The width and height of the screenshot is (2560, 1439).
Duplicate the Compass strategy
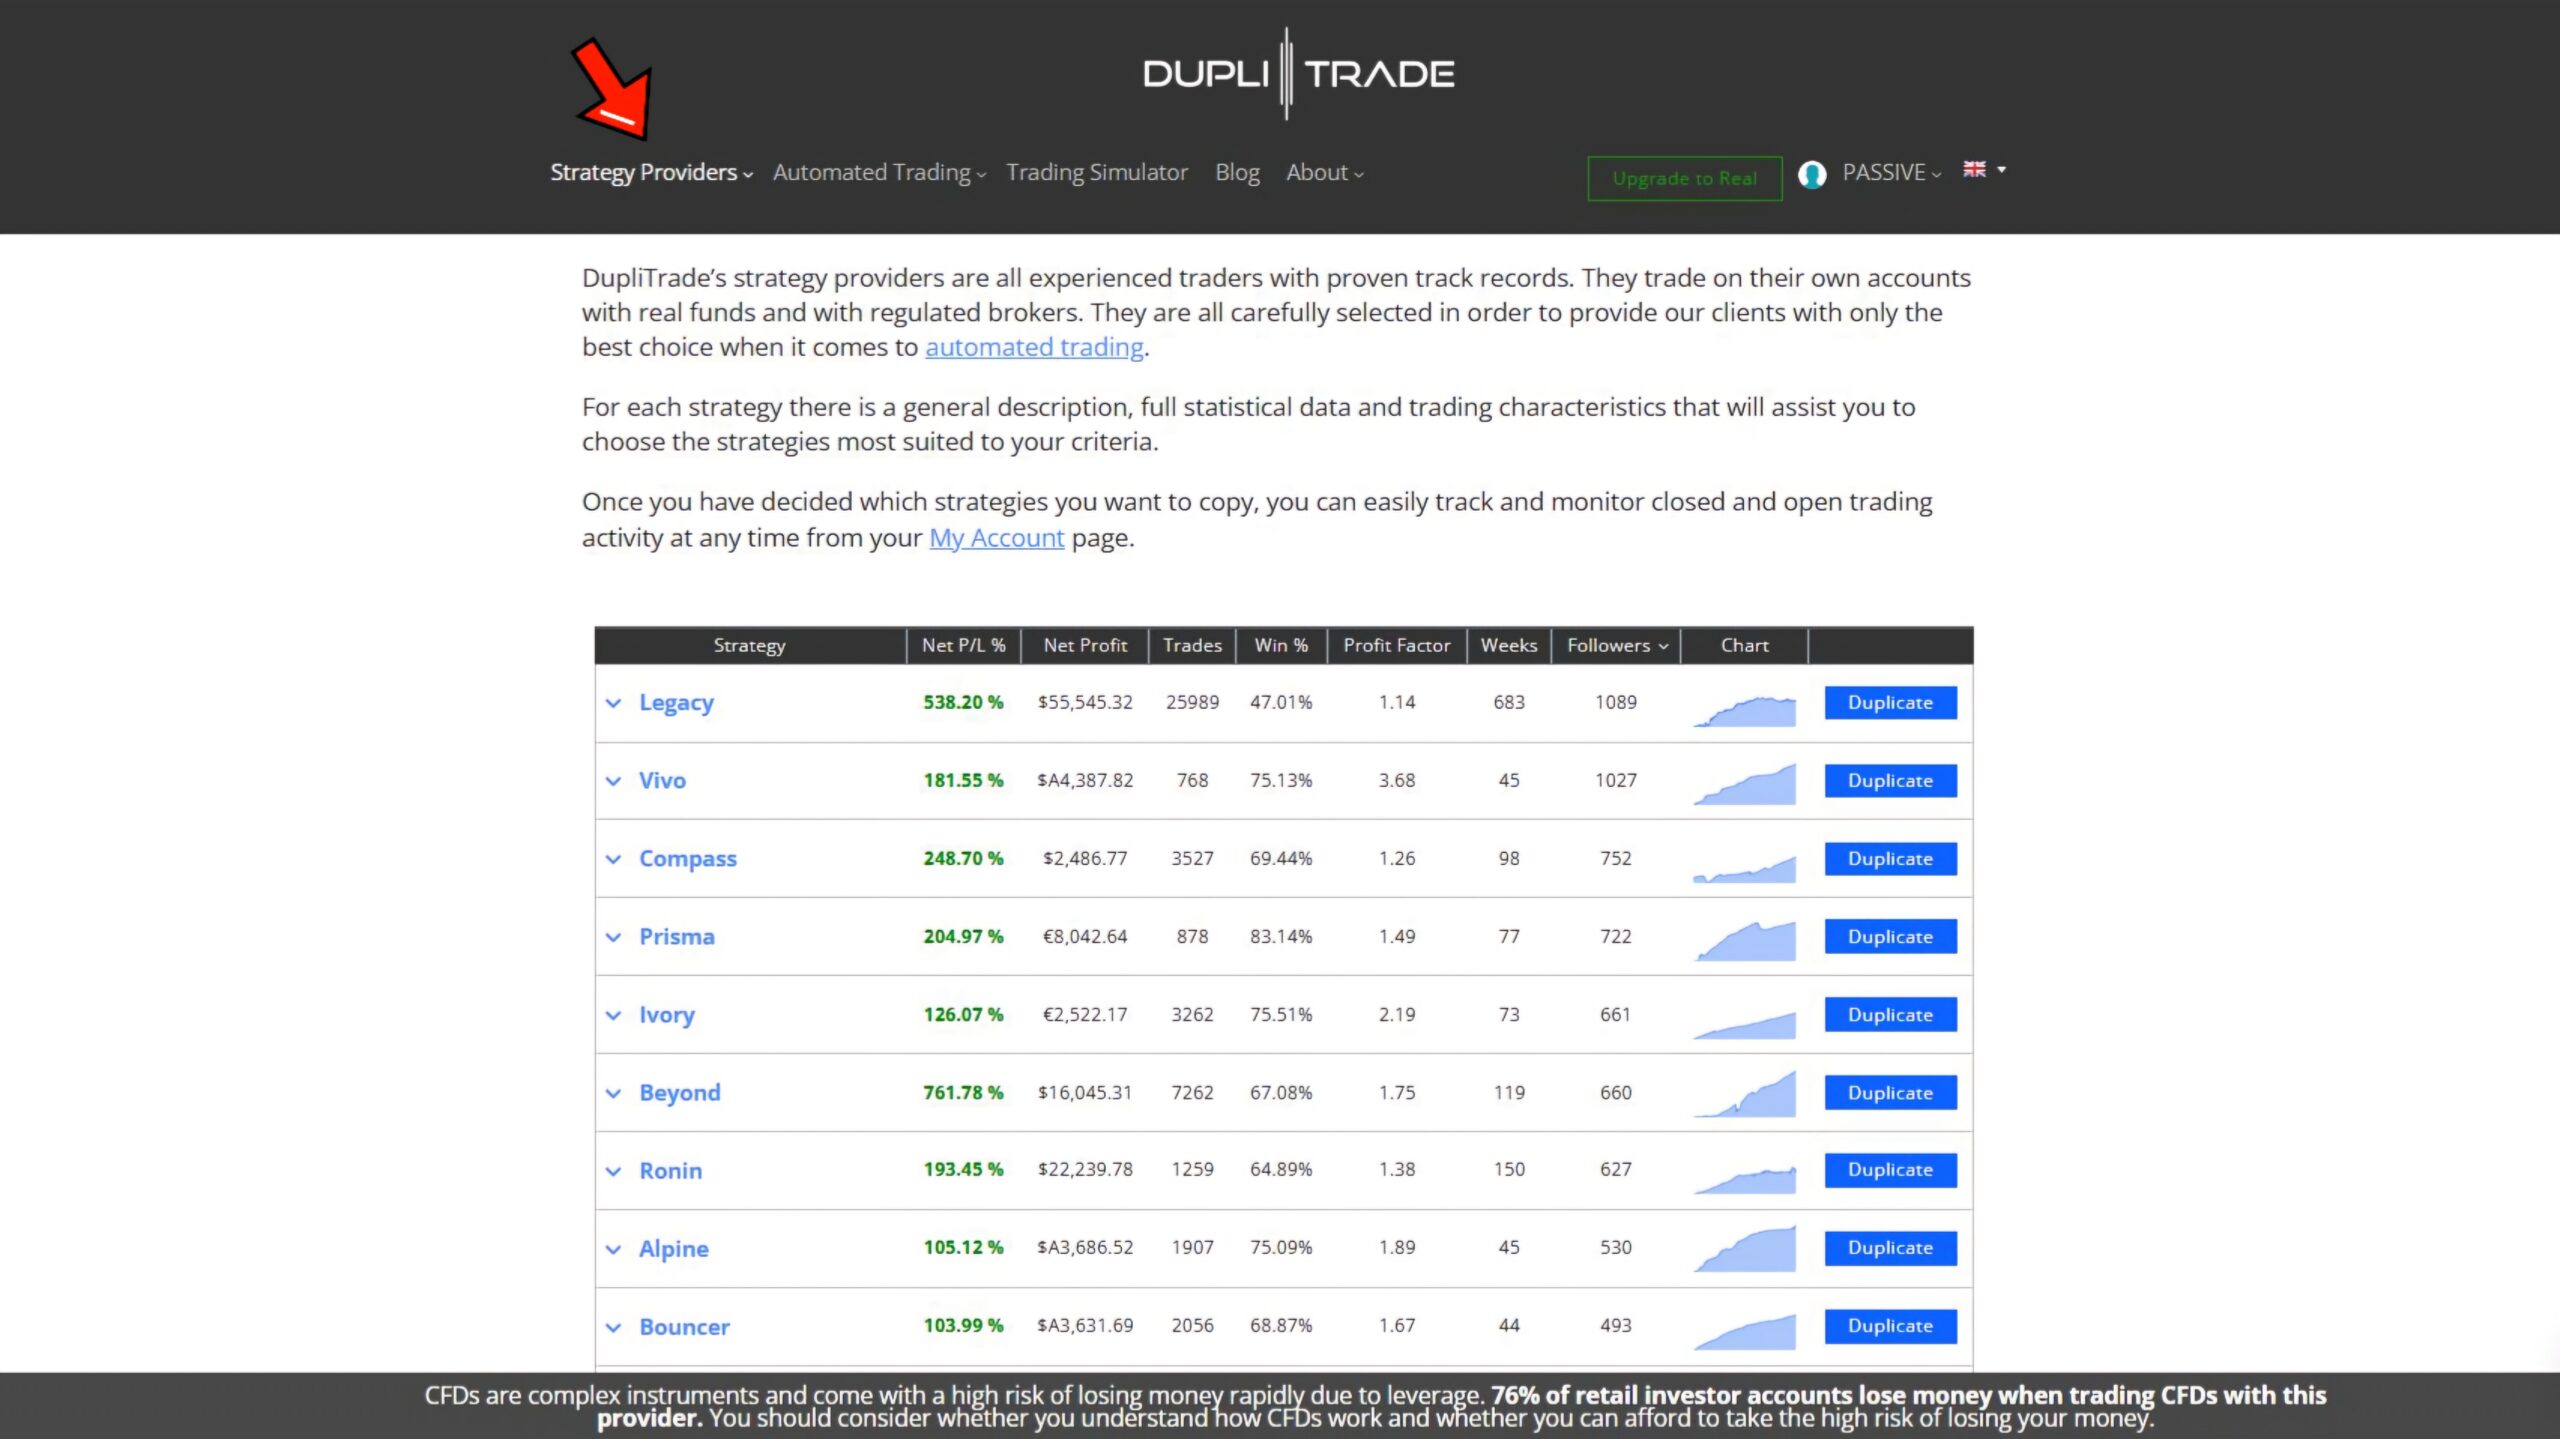point(1890,858)
